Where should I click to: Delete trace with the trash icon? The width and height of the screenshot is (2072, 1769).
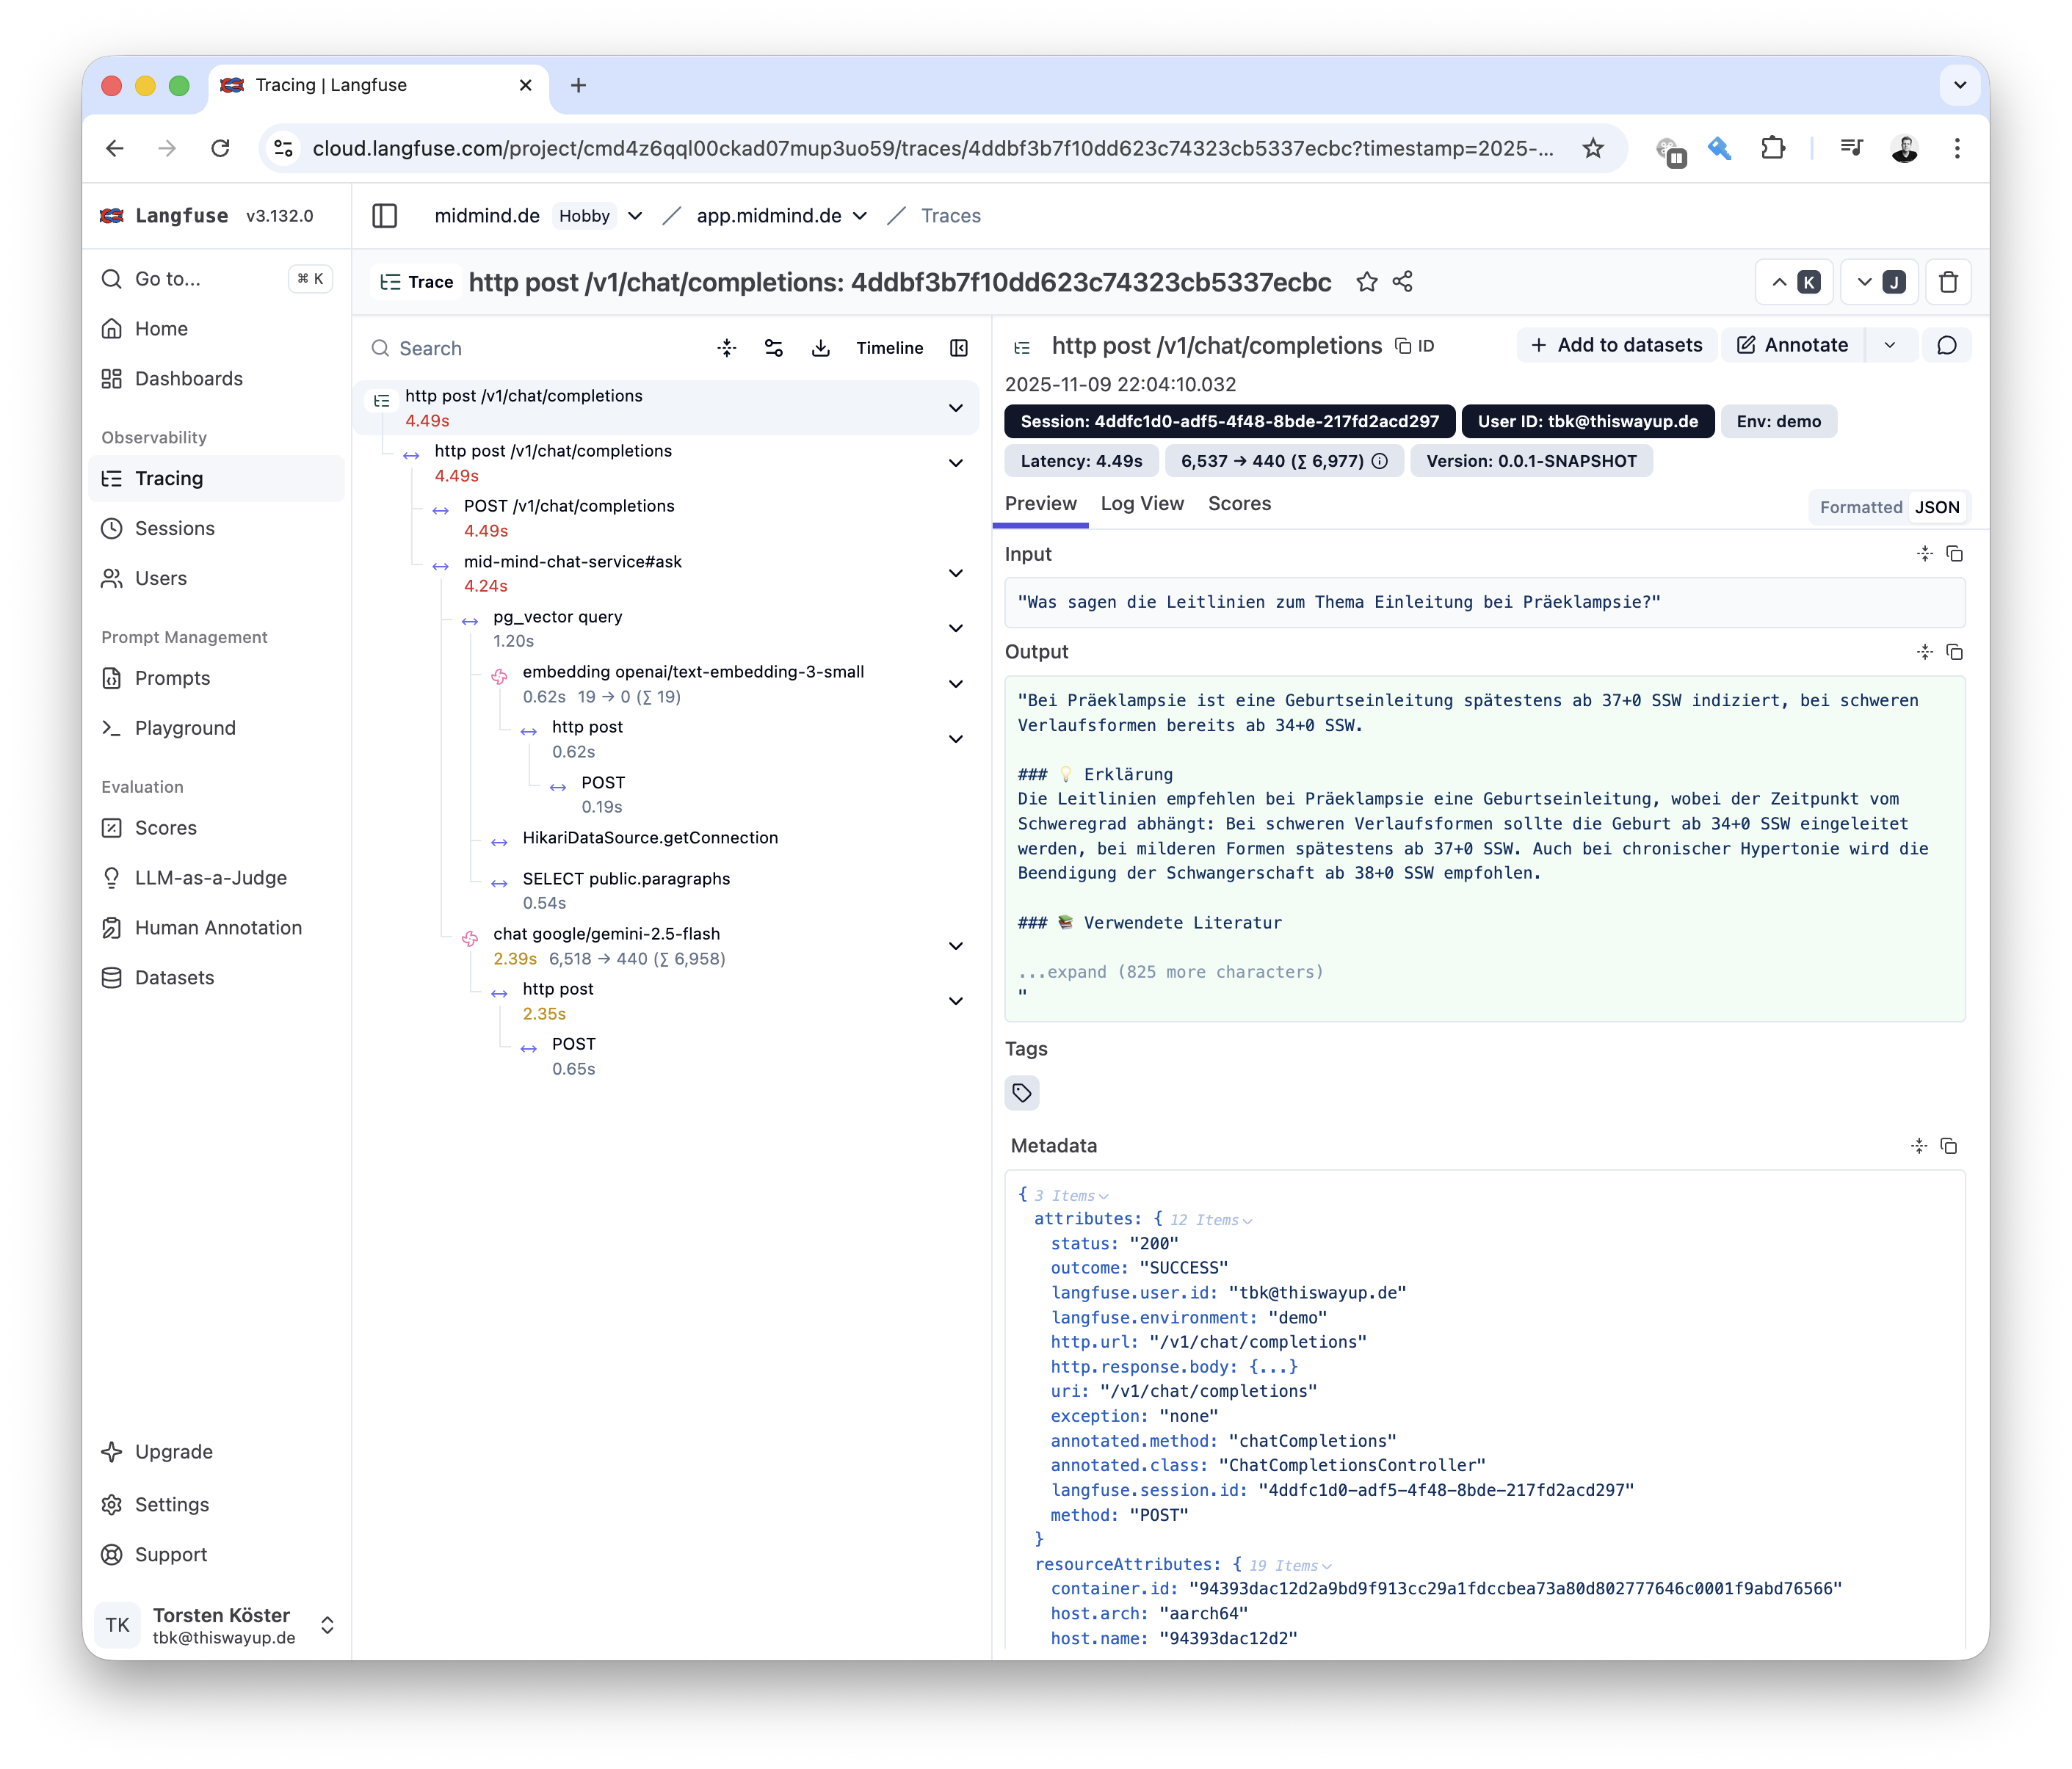click(1947, 282)
